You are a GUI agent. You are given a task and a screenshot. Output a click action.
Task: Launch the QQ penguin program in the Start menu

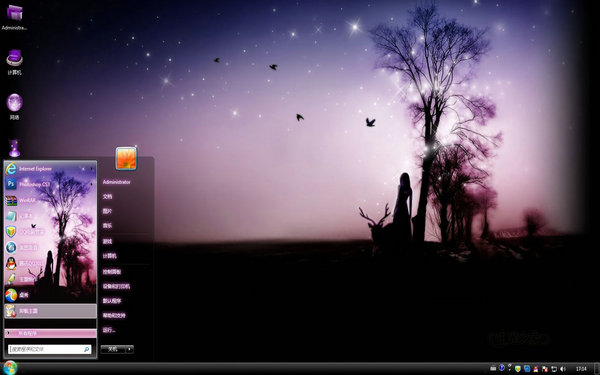(x=50, y=263)
